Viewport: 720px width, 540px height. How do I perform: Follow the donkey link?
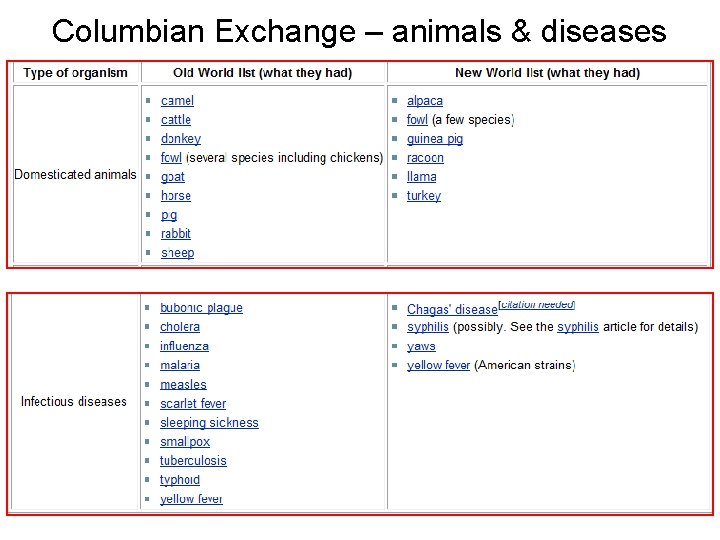tap(181, 139)
